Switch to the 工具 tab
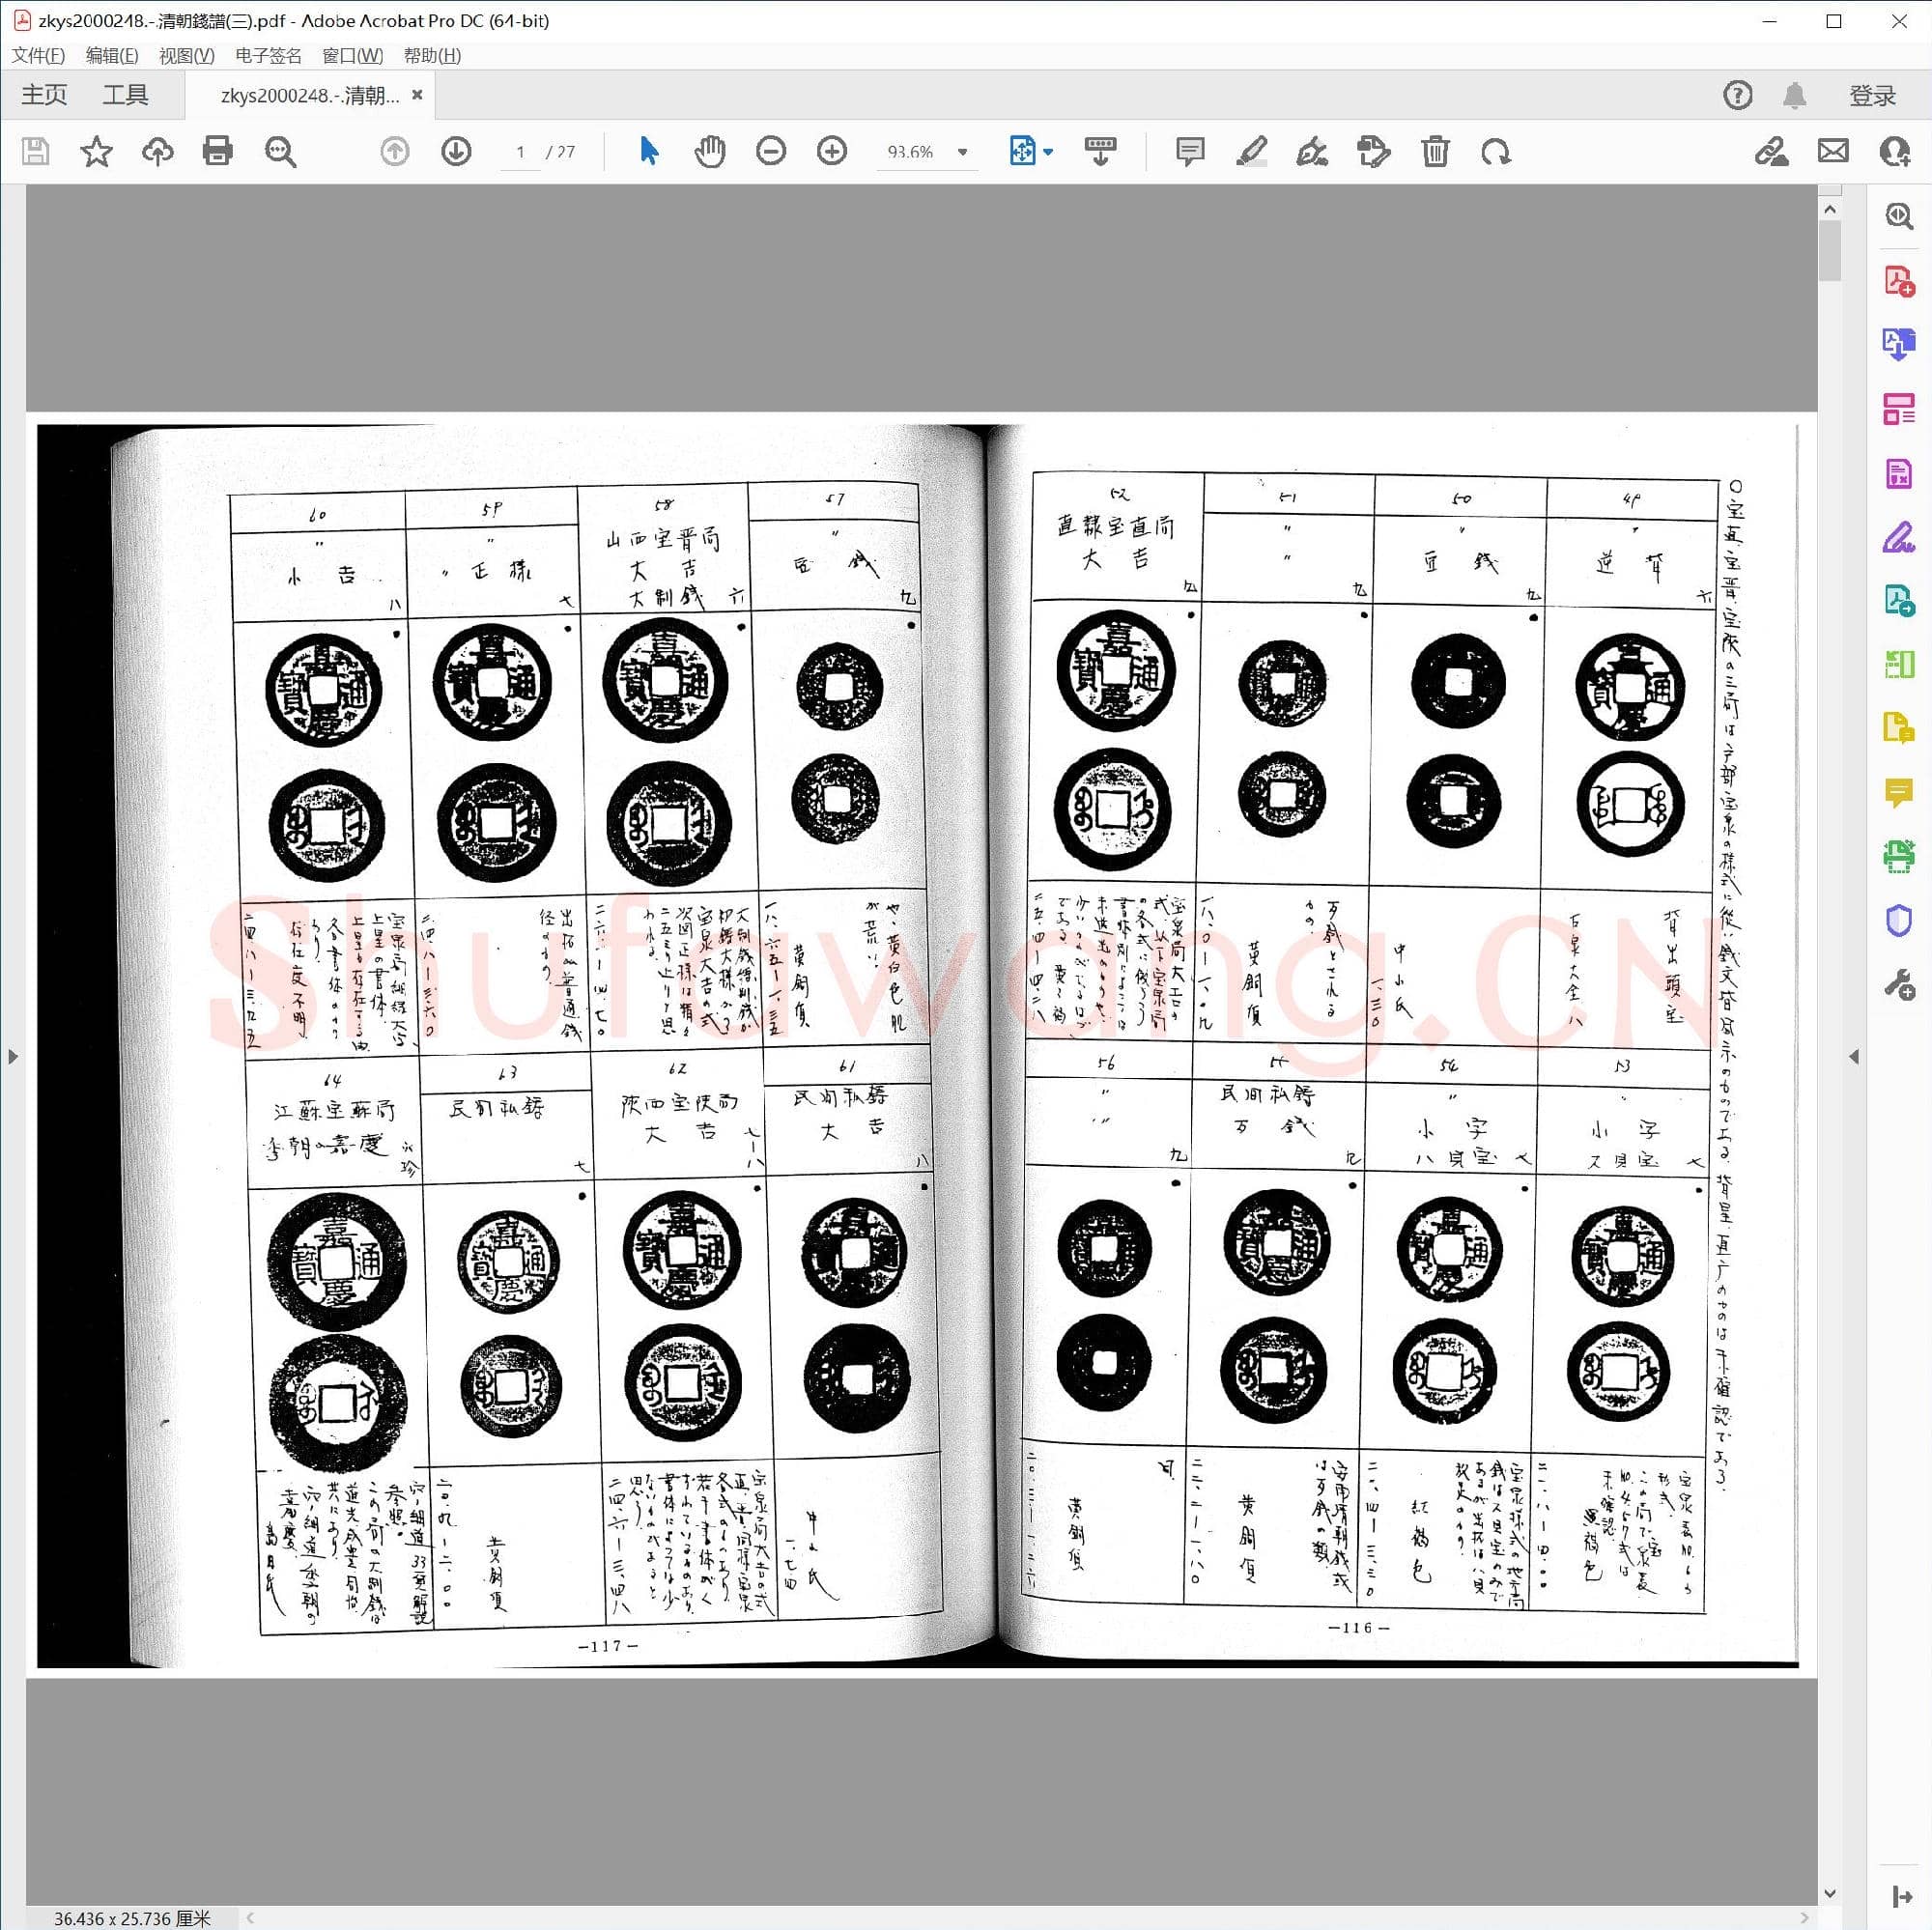 tap(125, 95)
